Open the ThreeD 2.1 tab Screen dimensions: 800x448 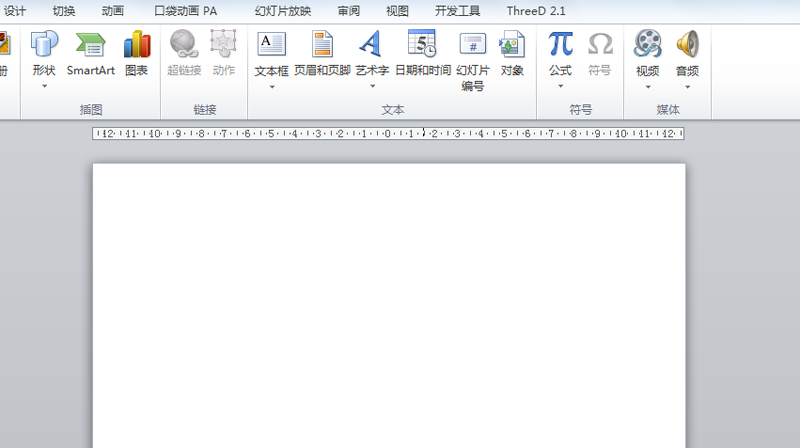[x=536, y=11]
